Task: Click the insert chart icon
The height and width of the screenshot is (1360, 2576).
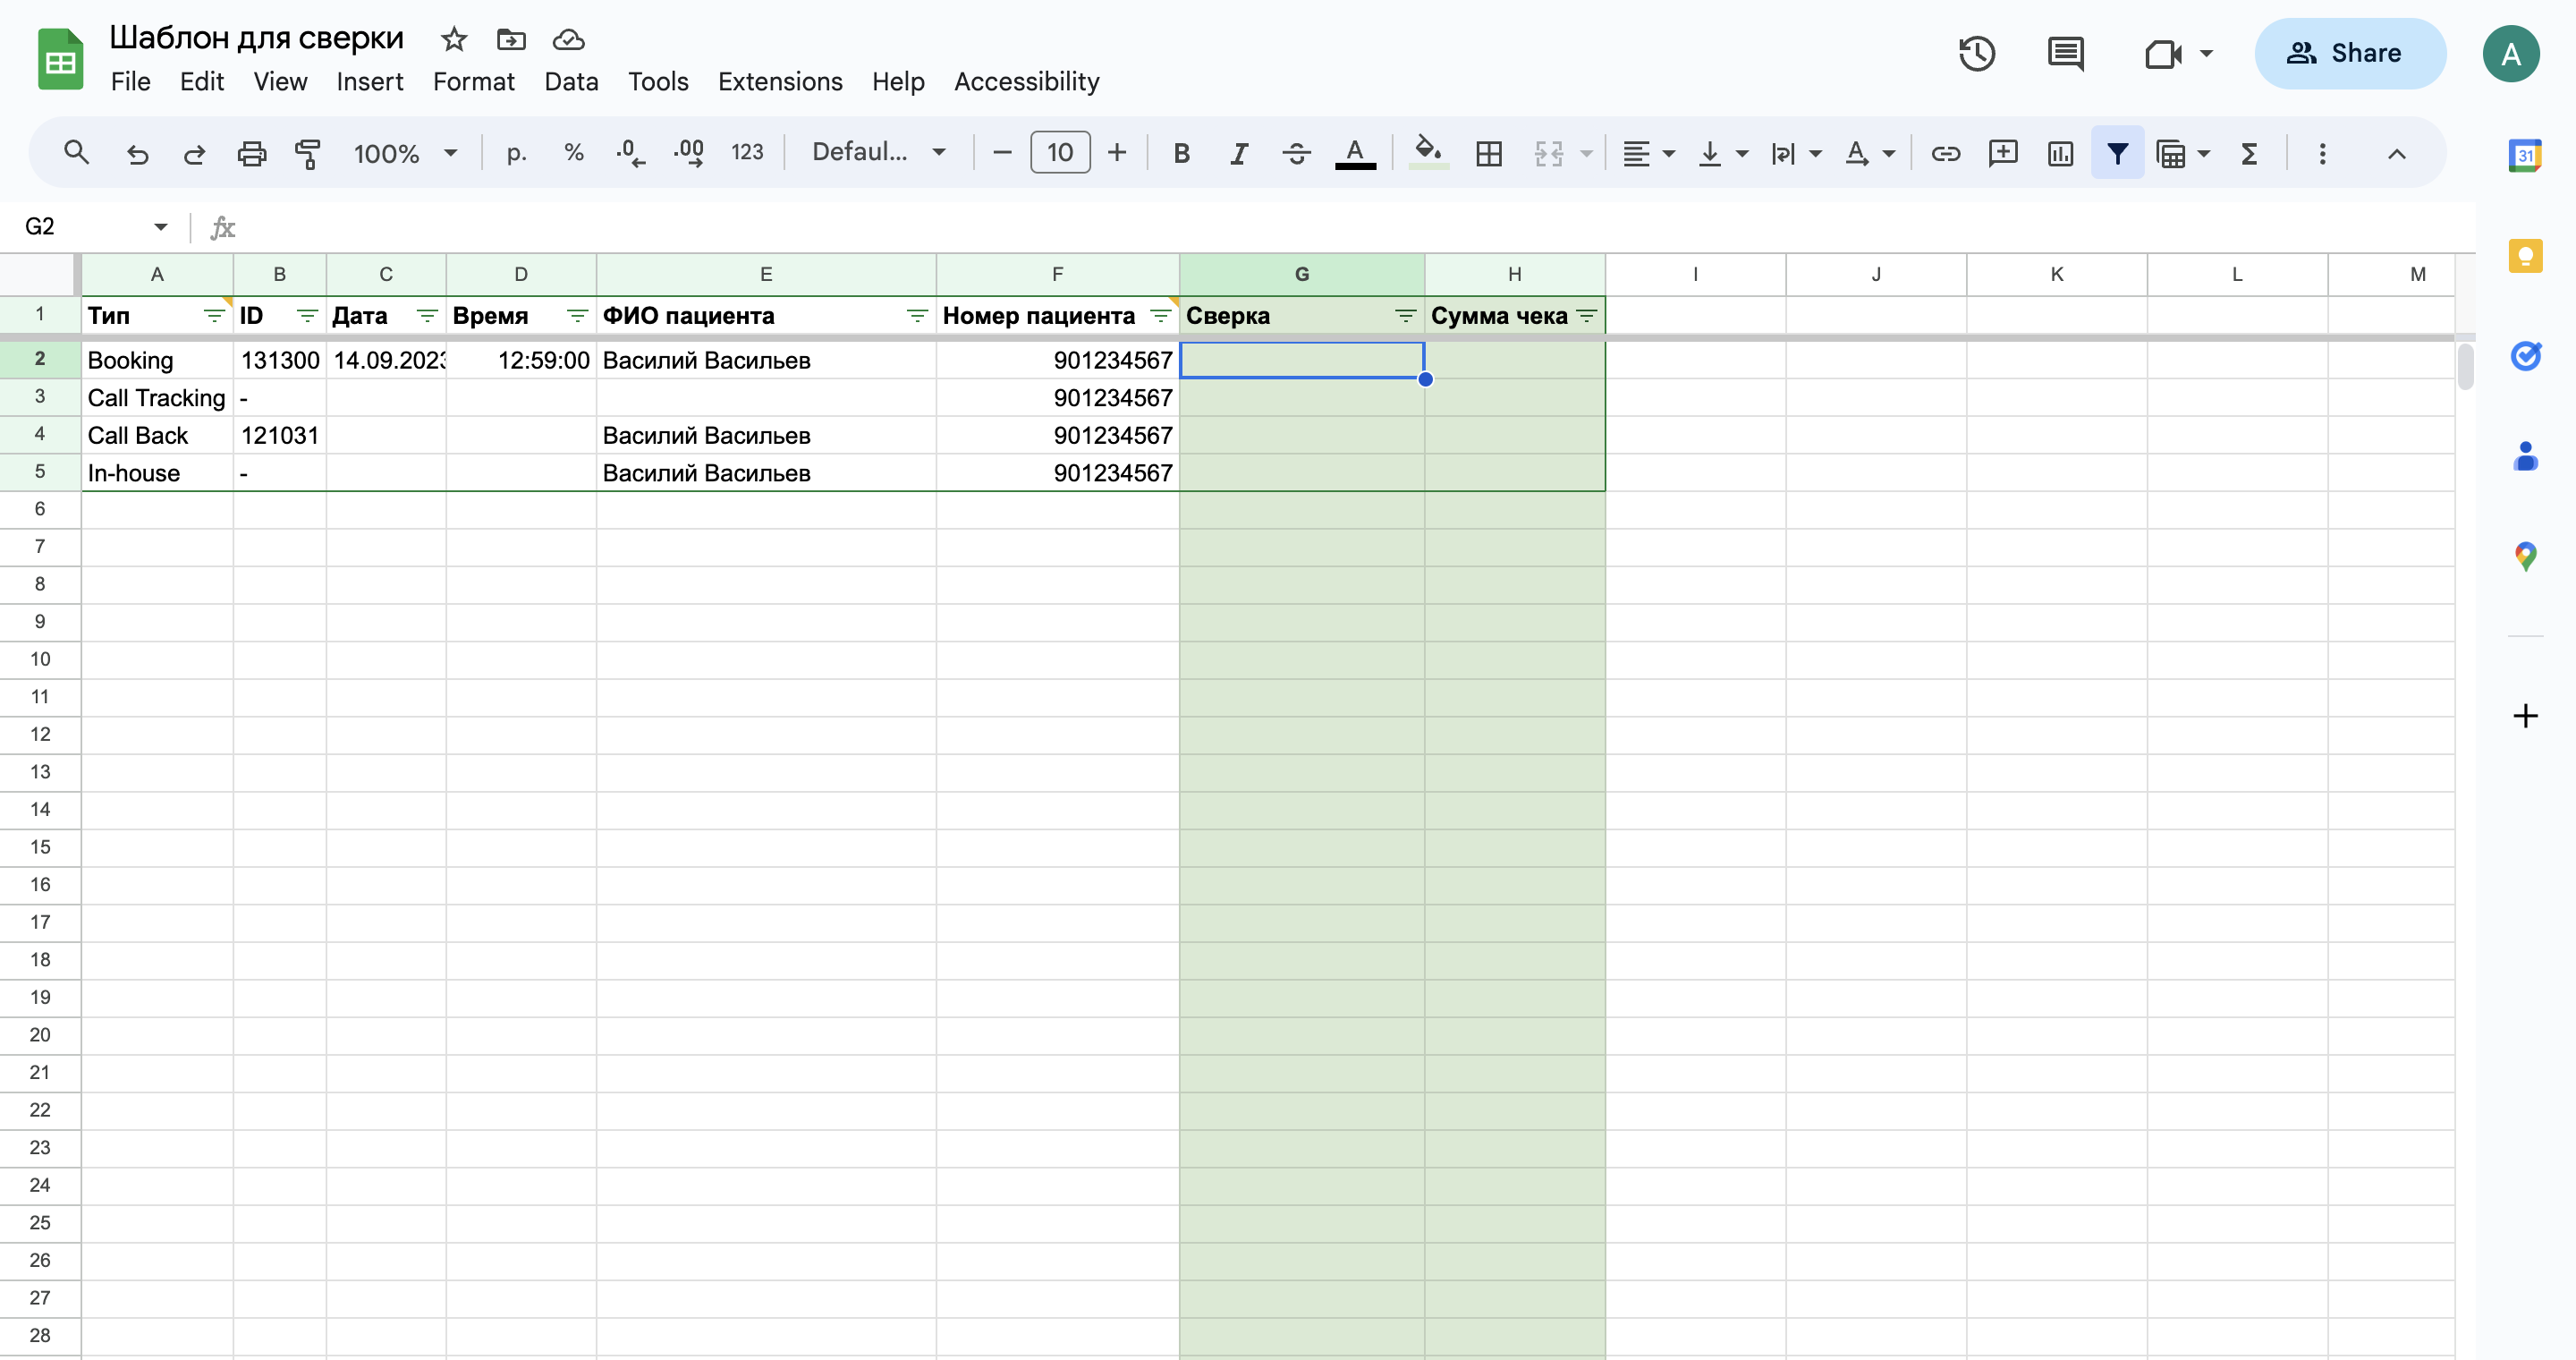Action: pyautogui.click(x=2060, y=153)
